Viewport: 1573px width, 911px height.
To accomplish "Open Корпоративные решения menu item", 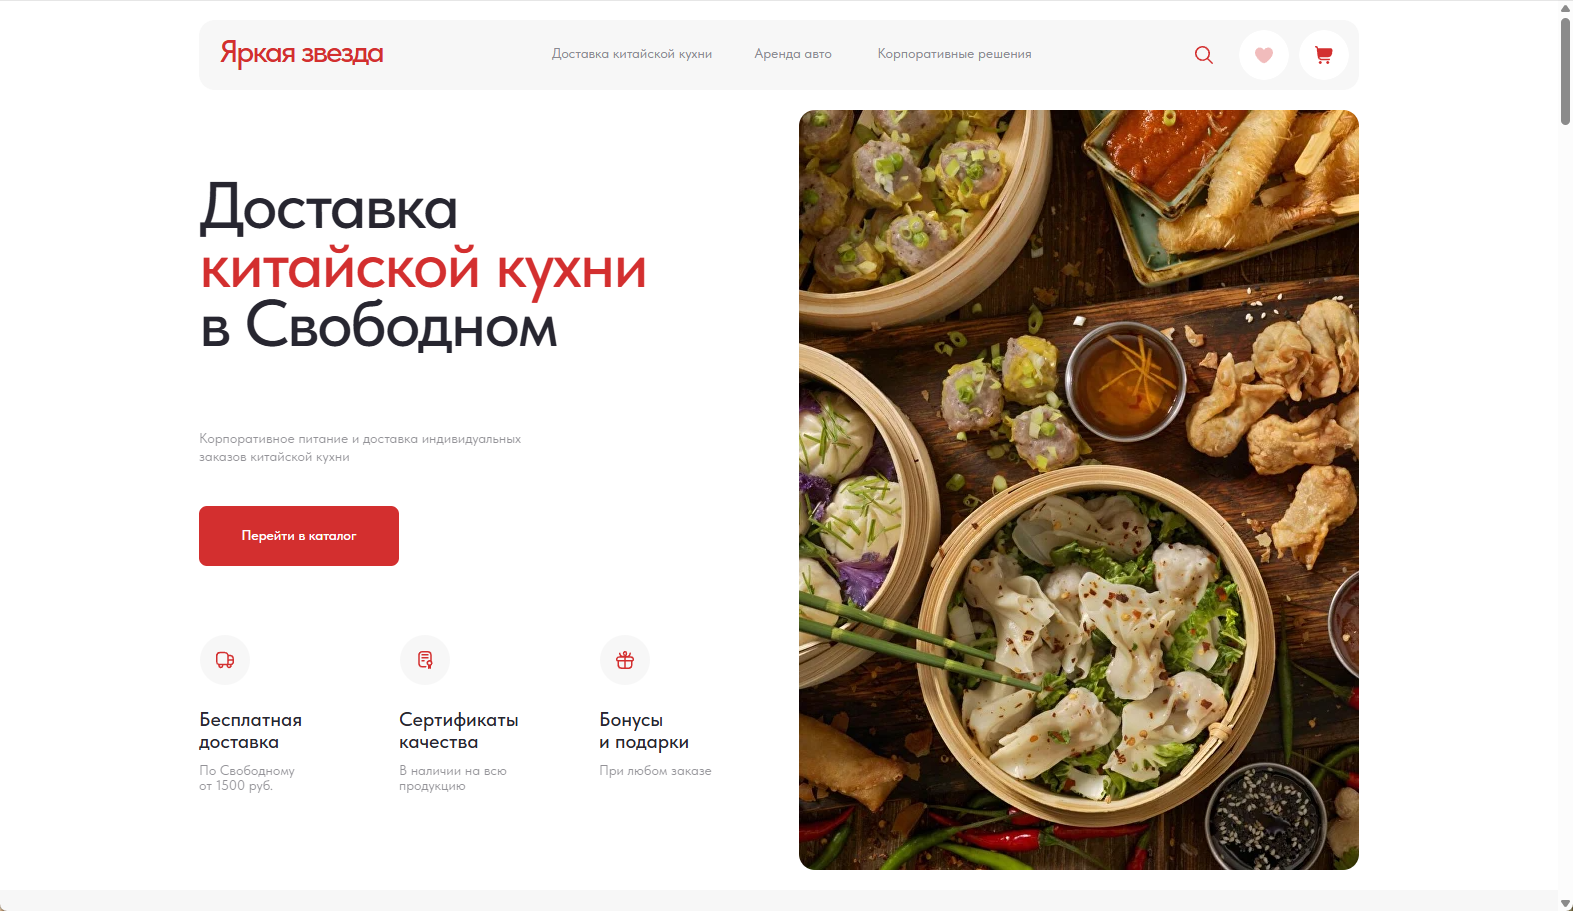I will [954, 54].
